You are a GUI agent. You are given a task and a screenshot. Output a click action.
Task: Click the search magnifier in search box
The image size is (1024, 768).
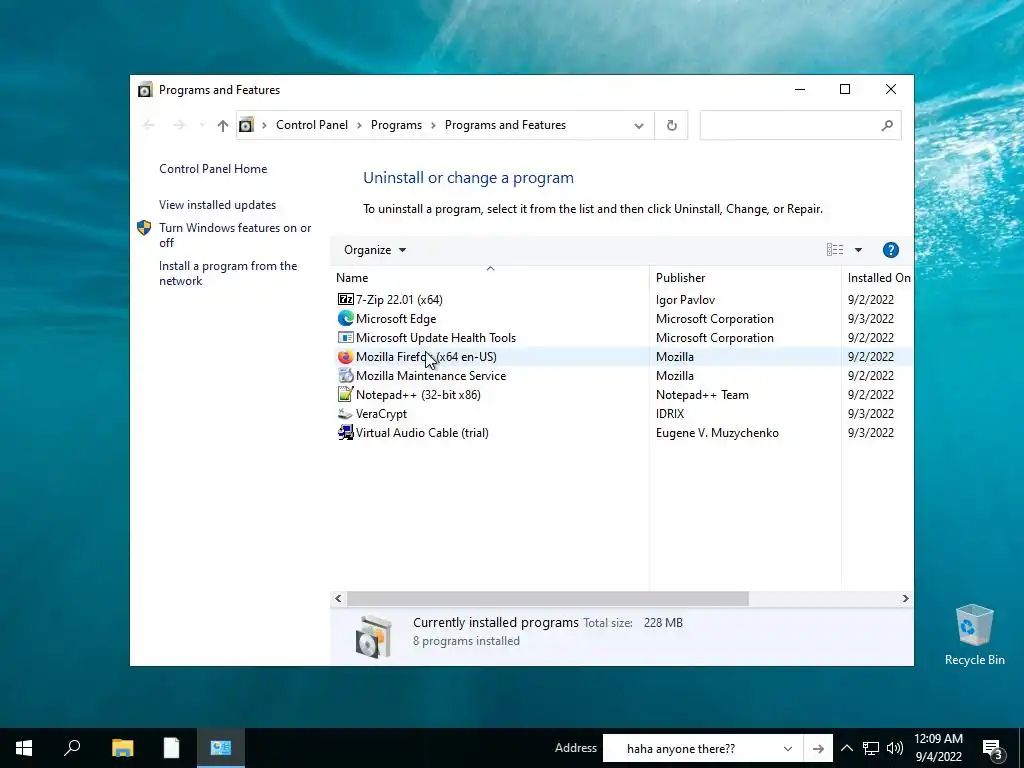pos(887,125)
